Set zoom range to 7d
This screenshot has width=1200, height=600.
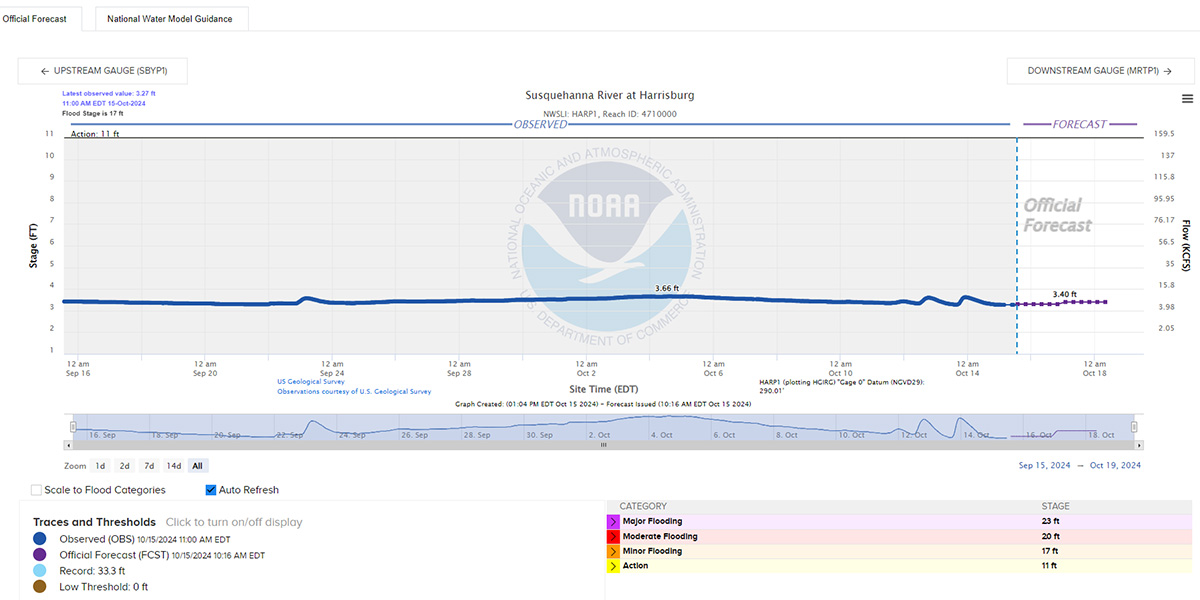(x=149, y=466)
